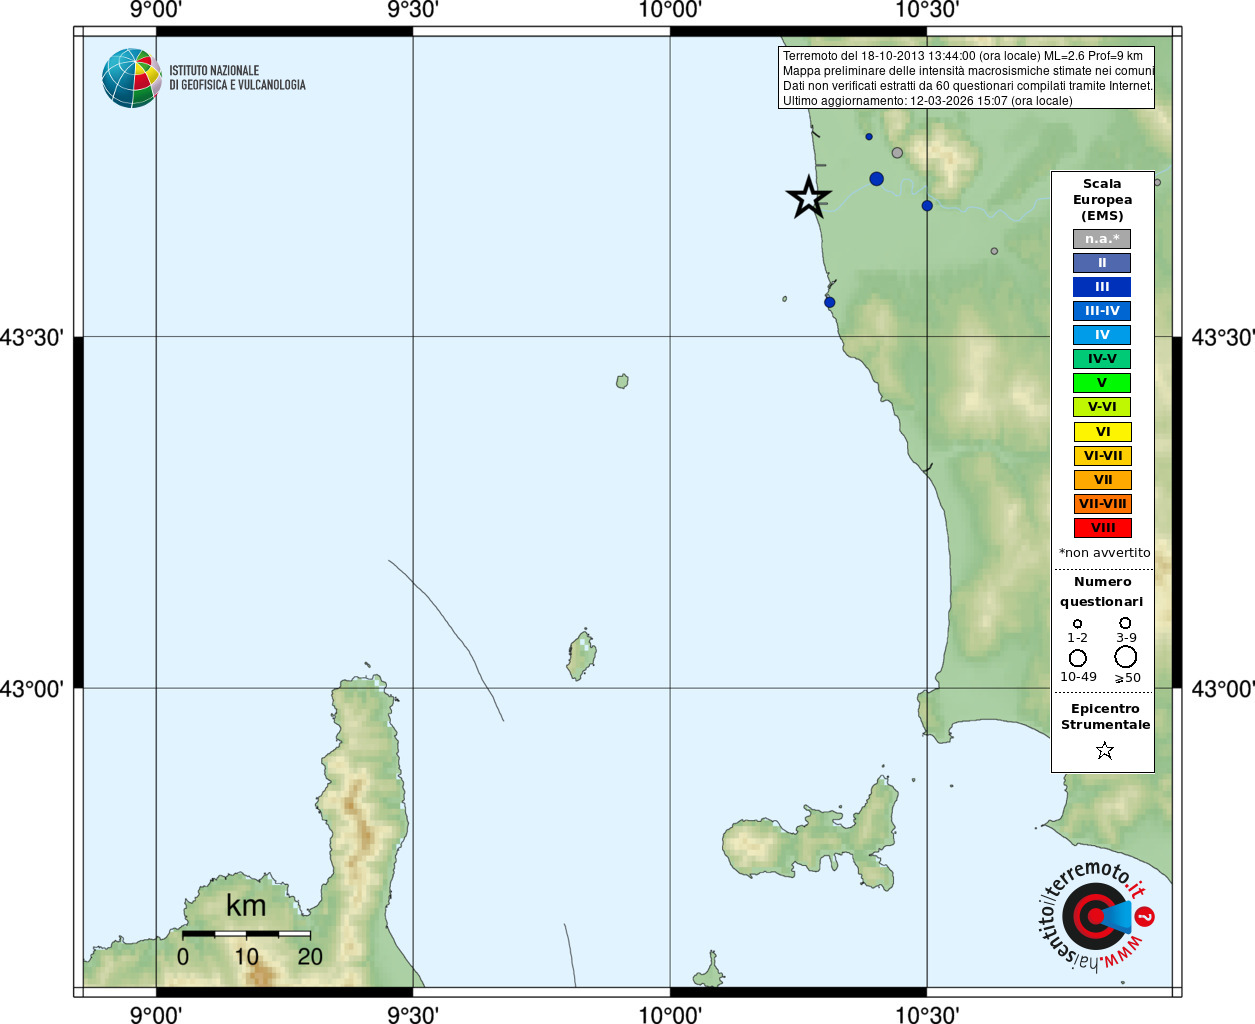The image size is (1255, 1024).
Task: Select the red VIII intensity swatch
Action: (1102, 528)
